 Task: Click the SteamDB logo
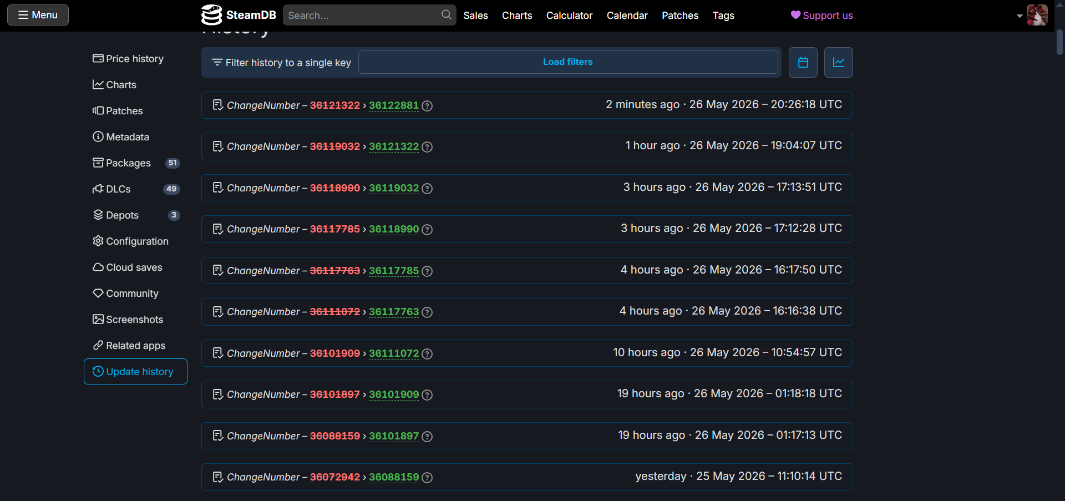(x=238, y=15)
